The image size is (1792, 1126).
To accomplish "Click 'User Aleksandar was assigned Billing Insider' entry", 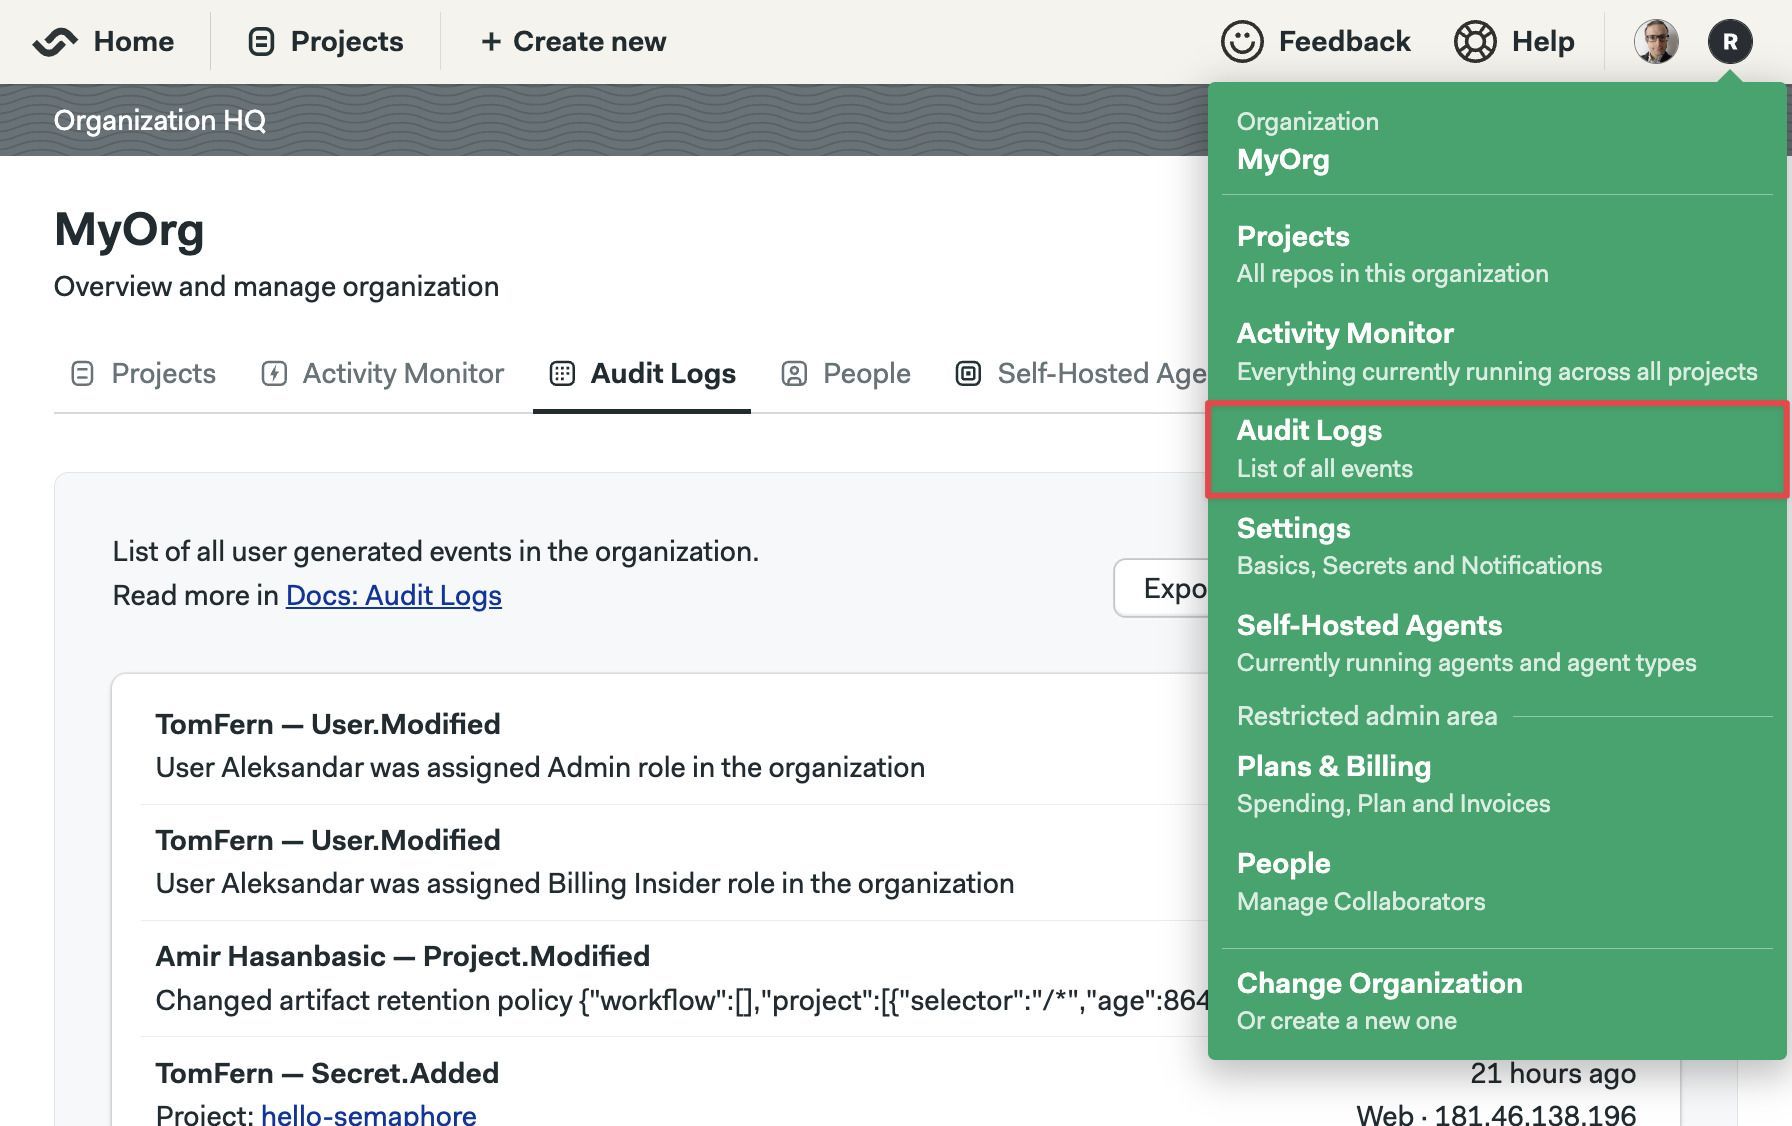I will [x=585, y=883].
